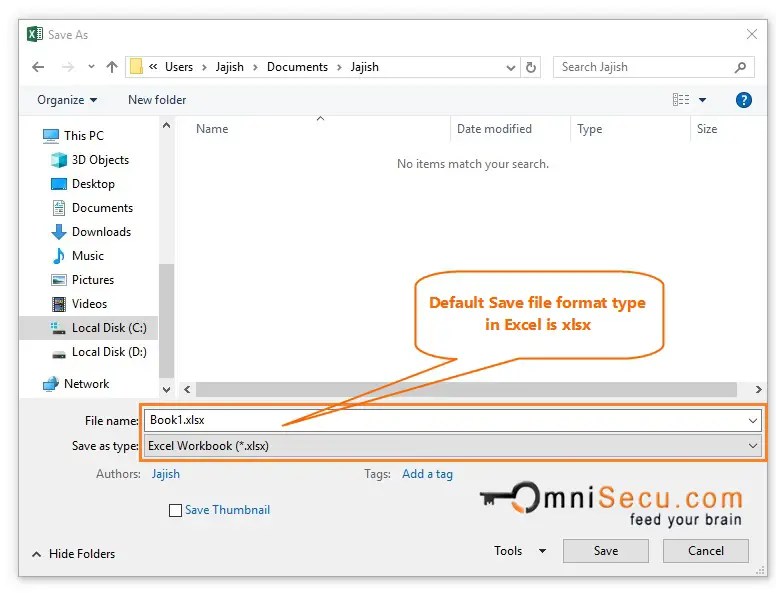Select This PC in navigation pane

(x=73, y=136)
